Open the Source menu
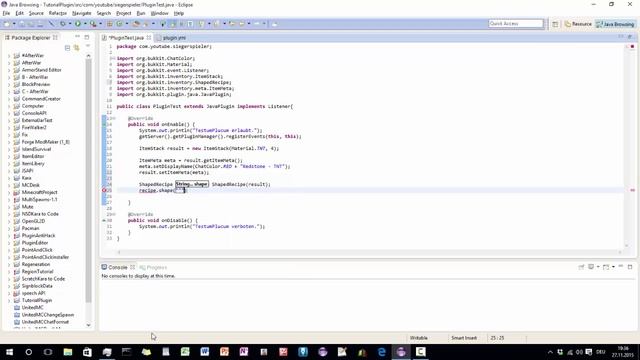640x360 pixels. point(36,13)
